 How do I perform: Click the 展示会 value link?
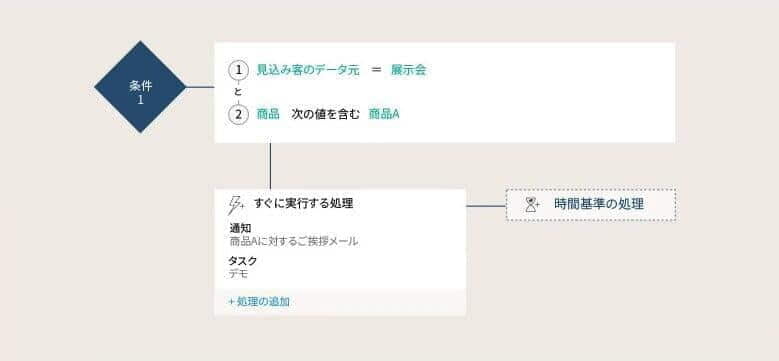(408, 70)
